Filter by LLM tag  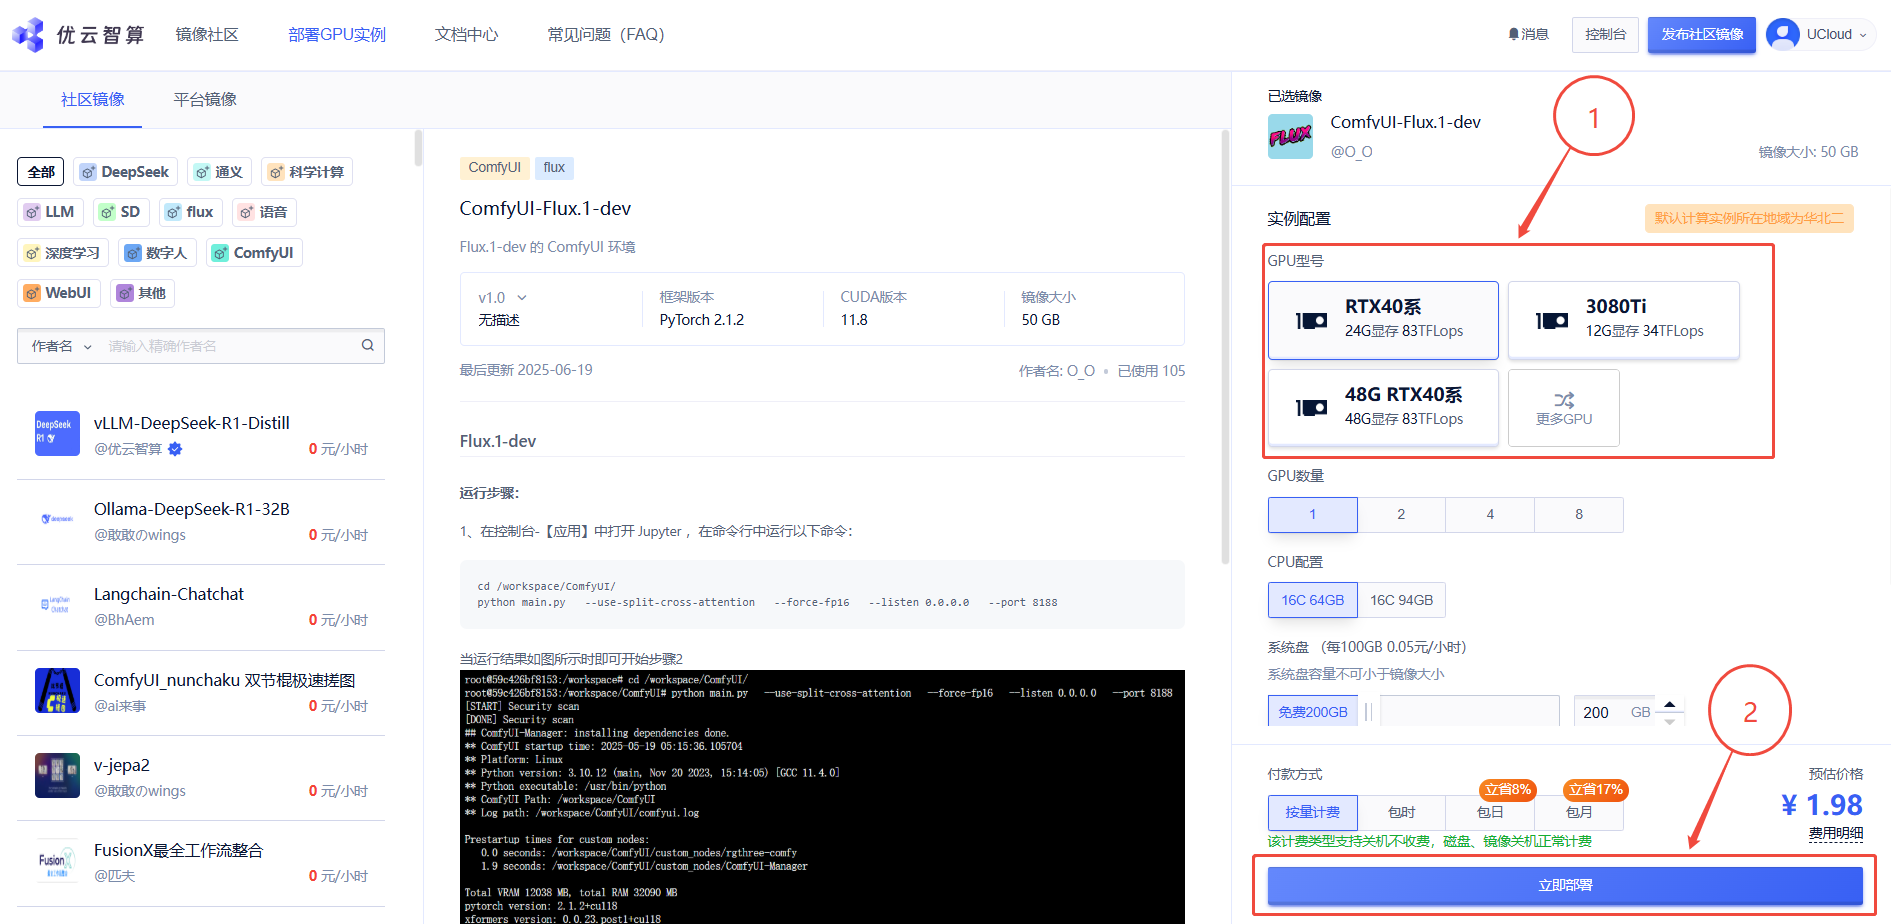point(50,212)
